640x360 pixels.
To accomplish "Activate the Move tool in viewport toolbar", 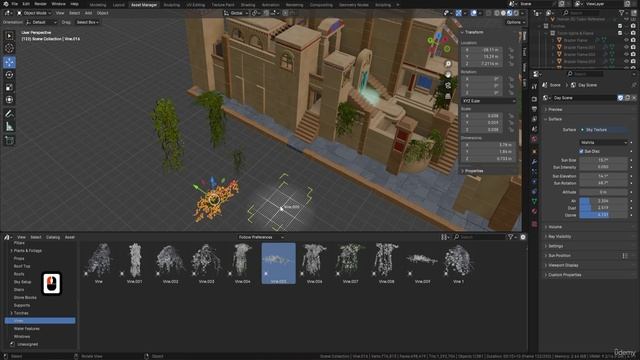I will (x=9, y=62).
